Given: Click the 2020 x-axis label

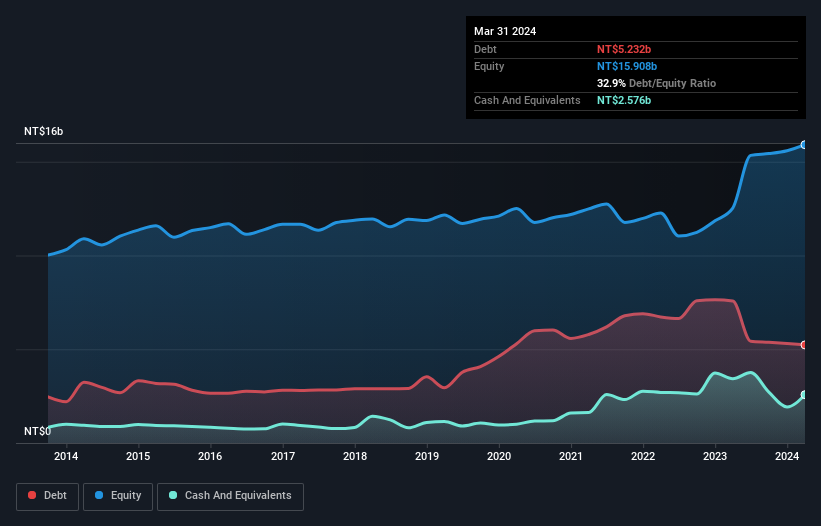Looking at the screenshot, I should click(499, 456).
